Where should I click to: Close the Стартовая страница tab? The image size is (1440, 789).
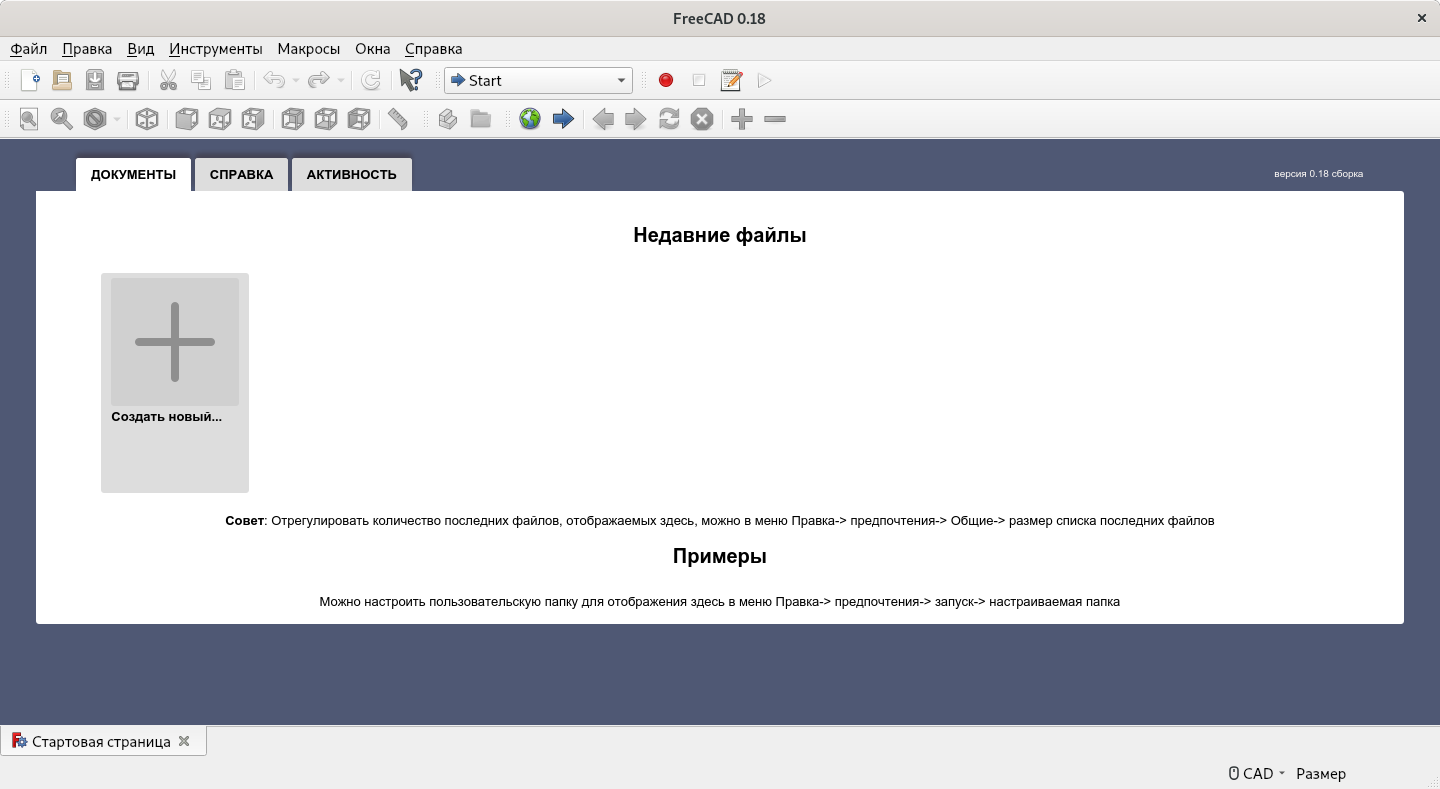tap(183, 741)
